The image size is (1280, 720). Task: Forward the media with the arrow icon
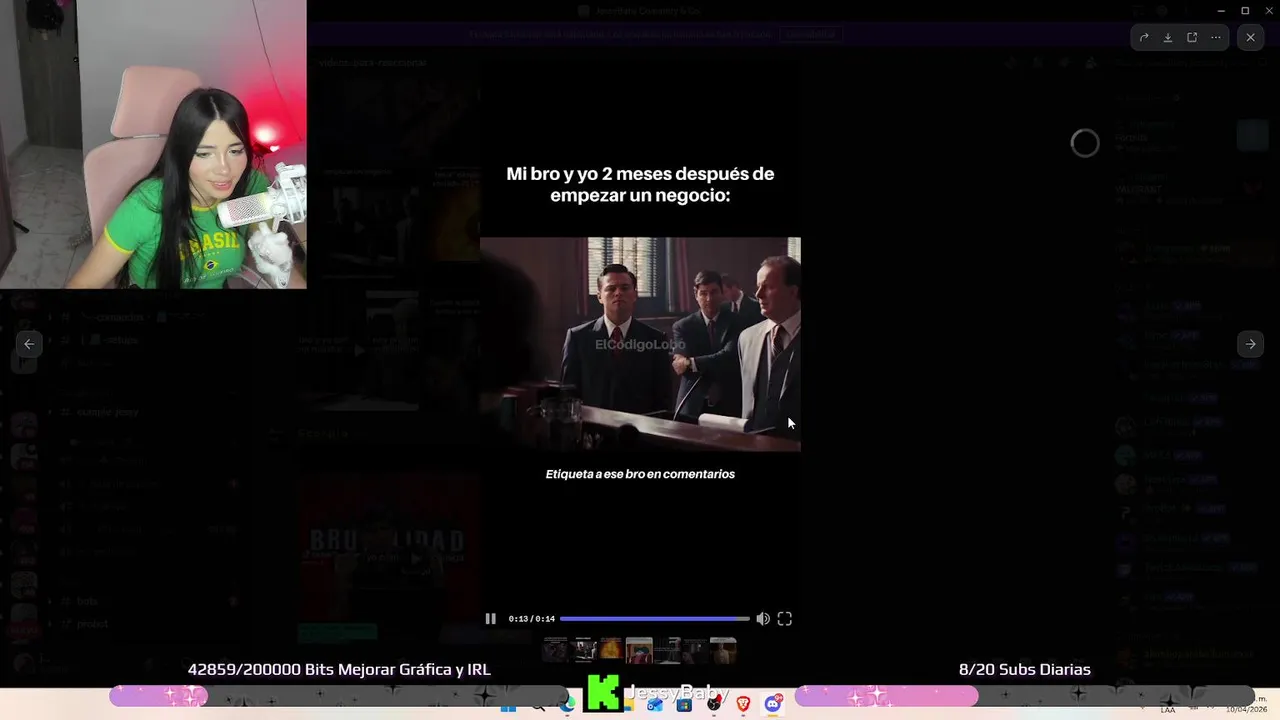pos(1144,38)
